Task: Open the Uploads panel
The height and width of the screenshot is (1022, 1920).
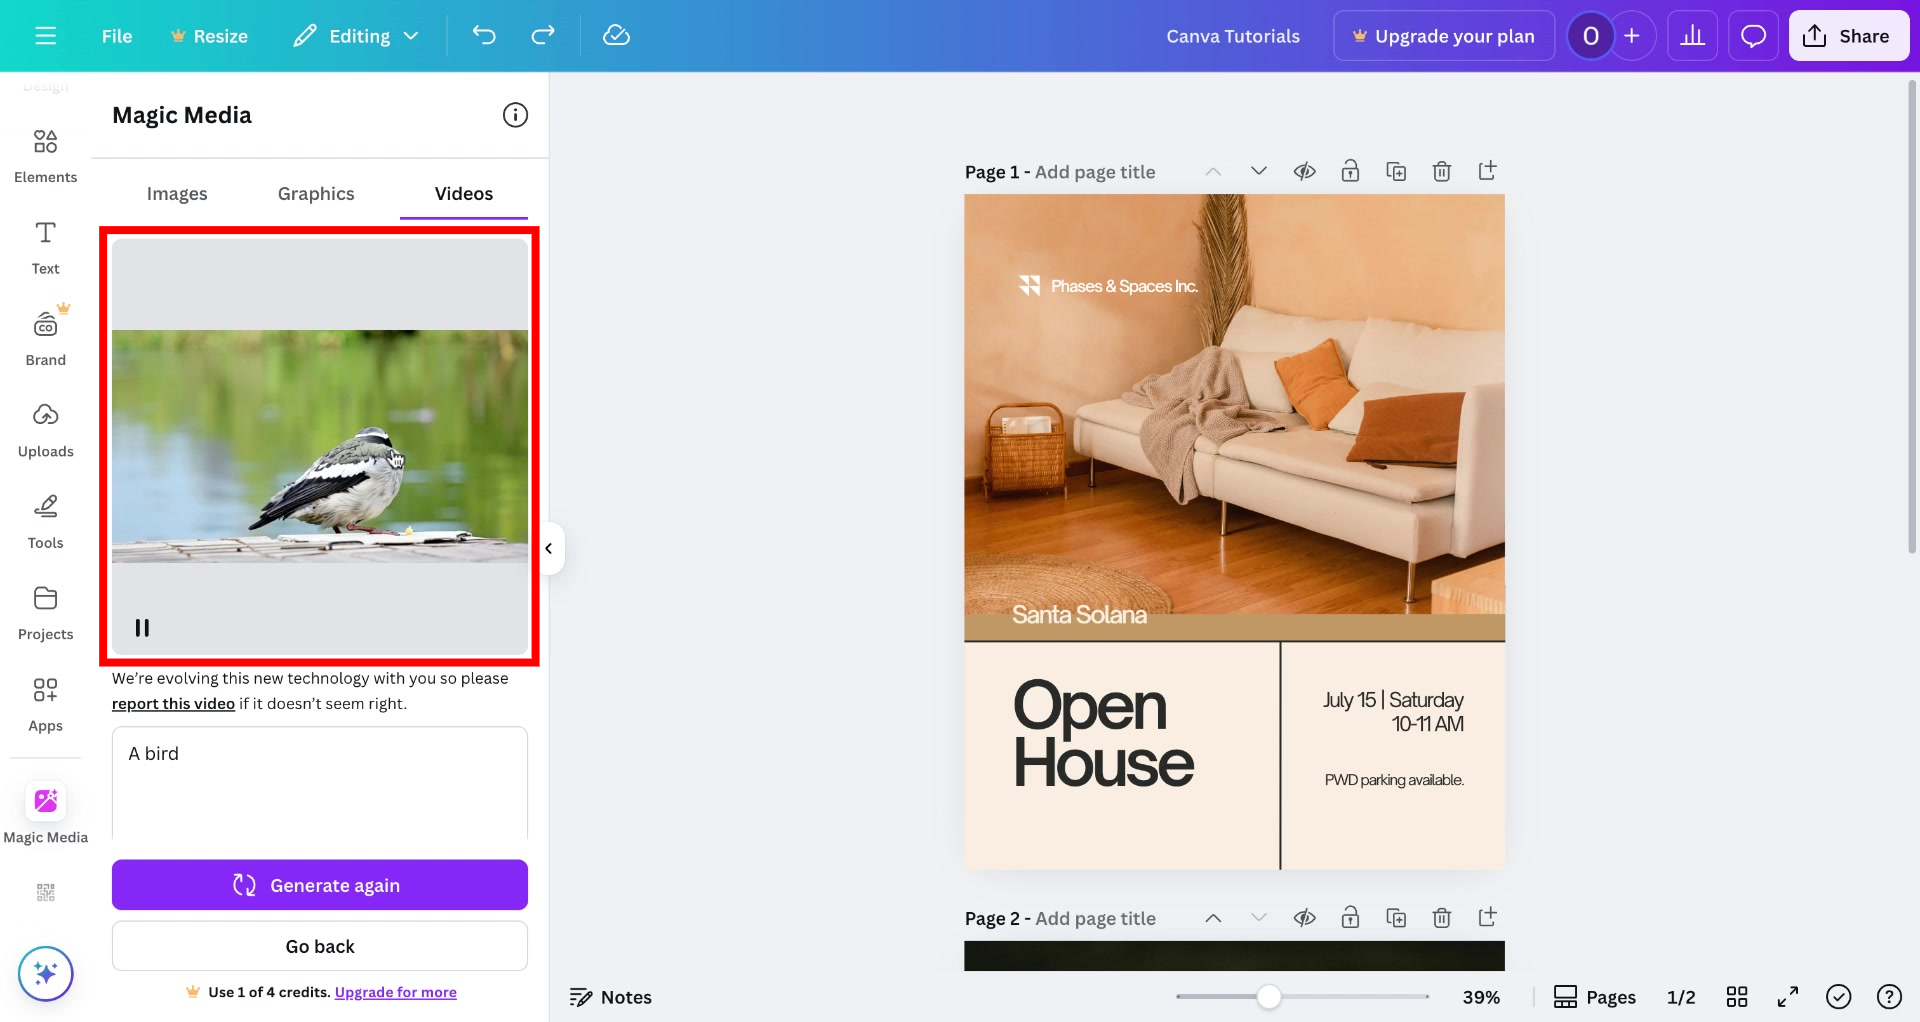Action: 45,430
